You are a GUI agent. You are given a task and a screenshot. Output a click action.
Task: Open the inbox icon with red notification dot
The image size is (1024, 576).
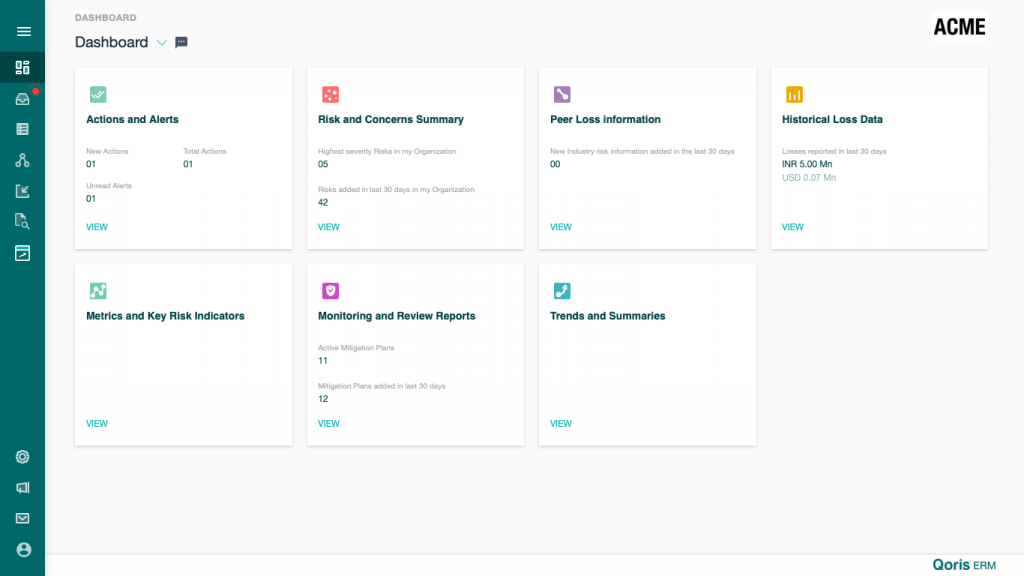23,99
